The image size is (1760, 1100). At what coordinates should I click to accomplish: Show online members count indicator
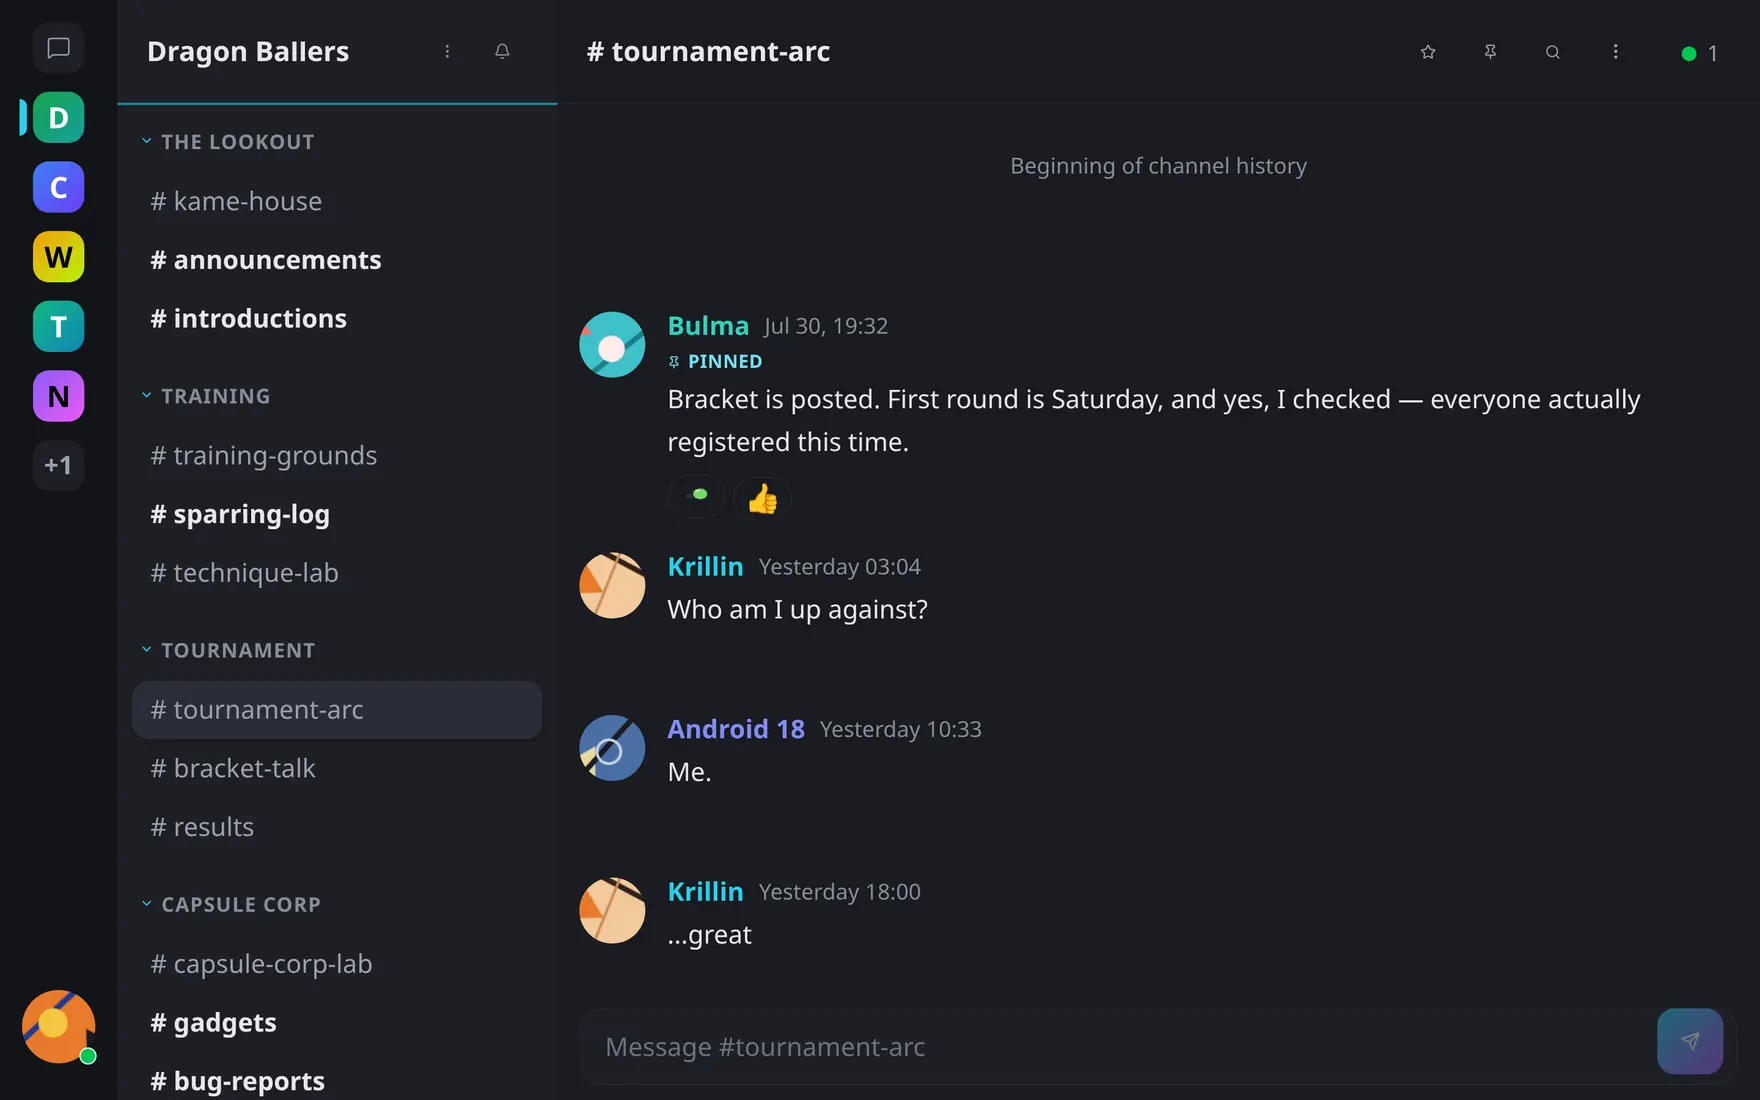tap(1700, 53)
